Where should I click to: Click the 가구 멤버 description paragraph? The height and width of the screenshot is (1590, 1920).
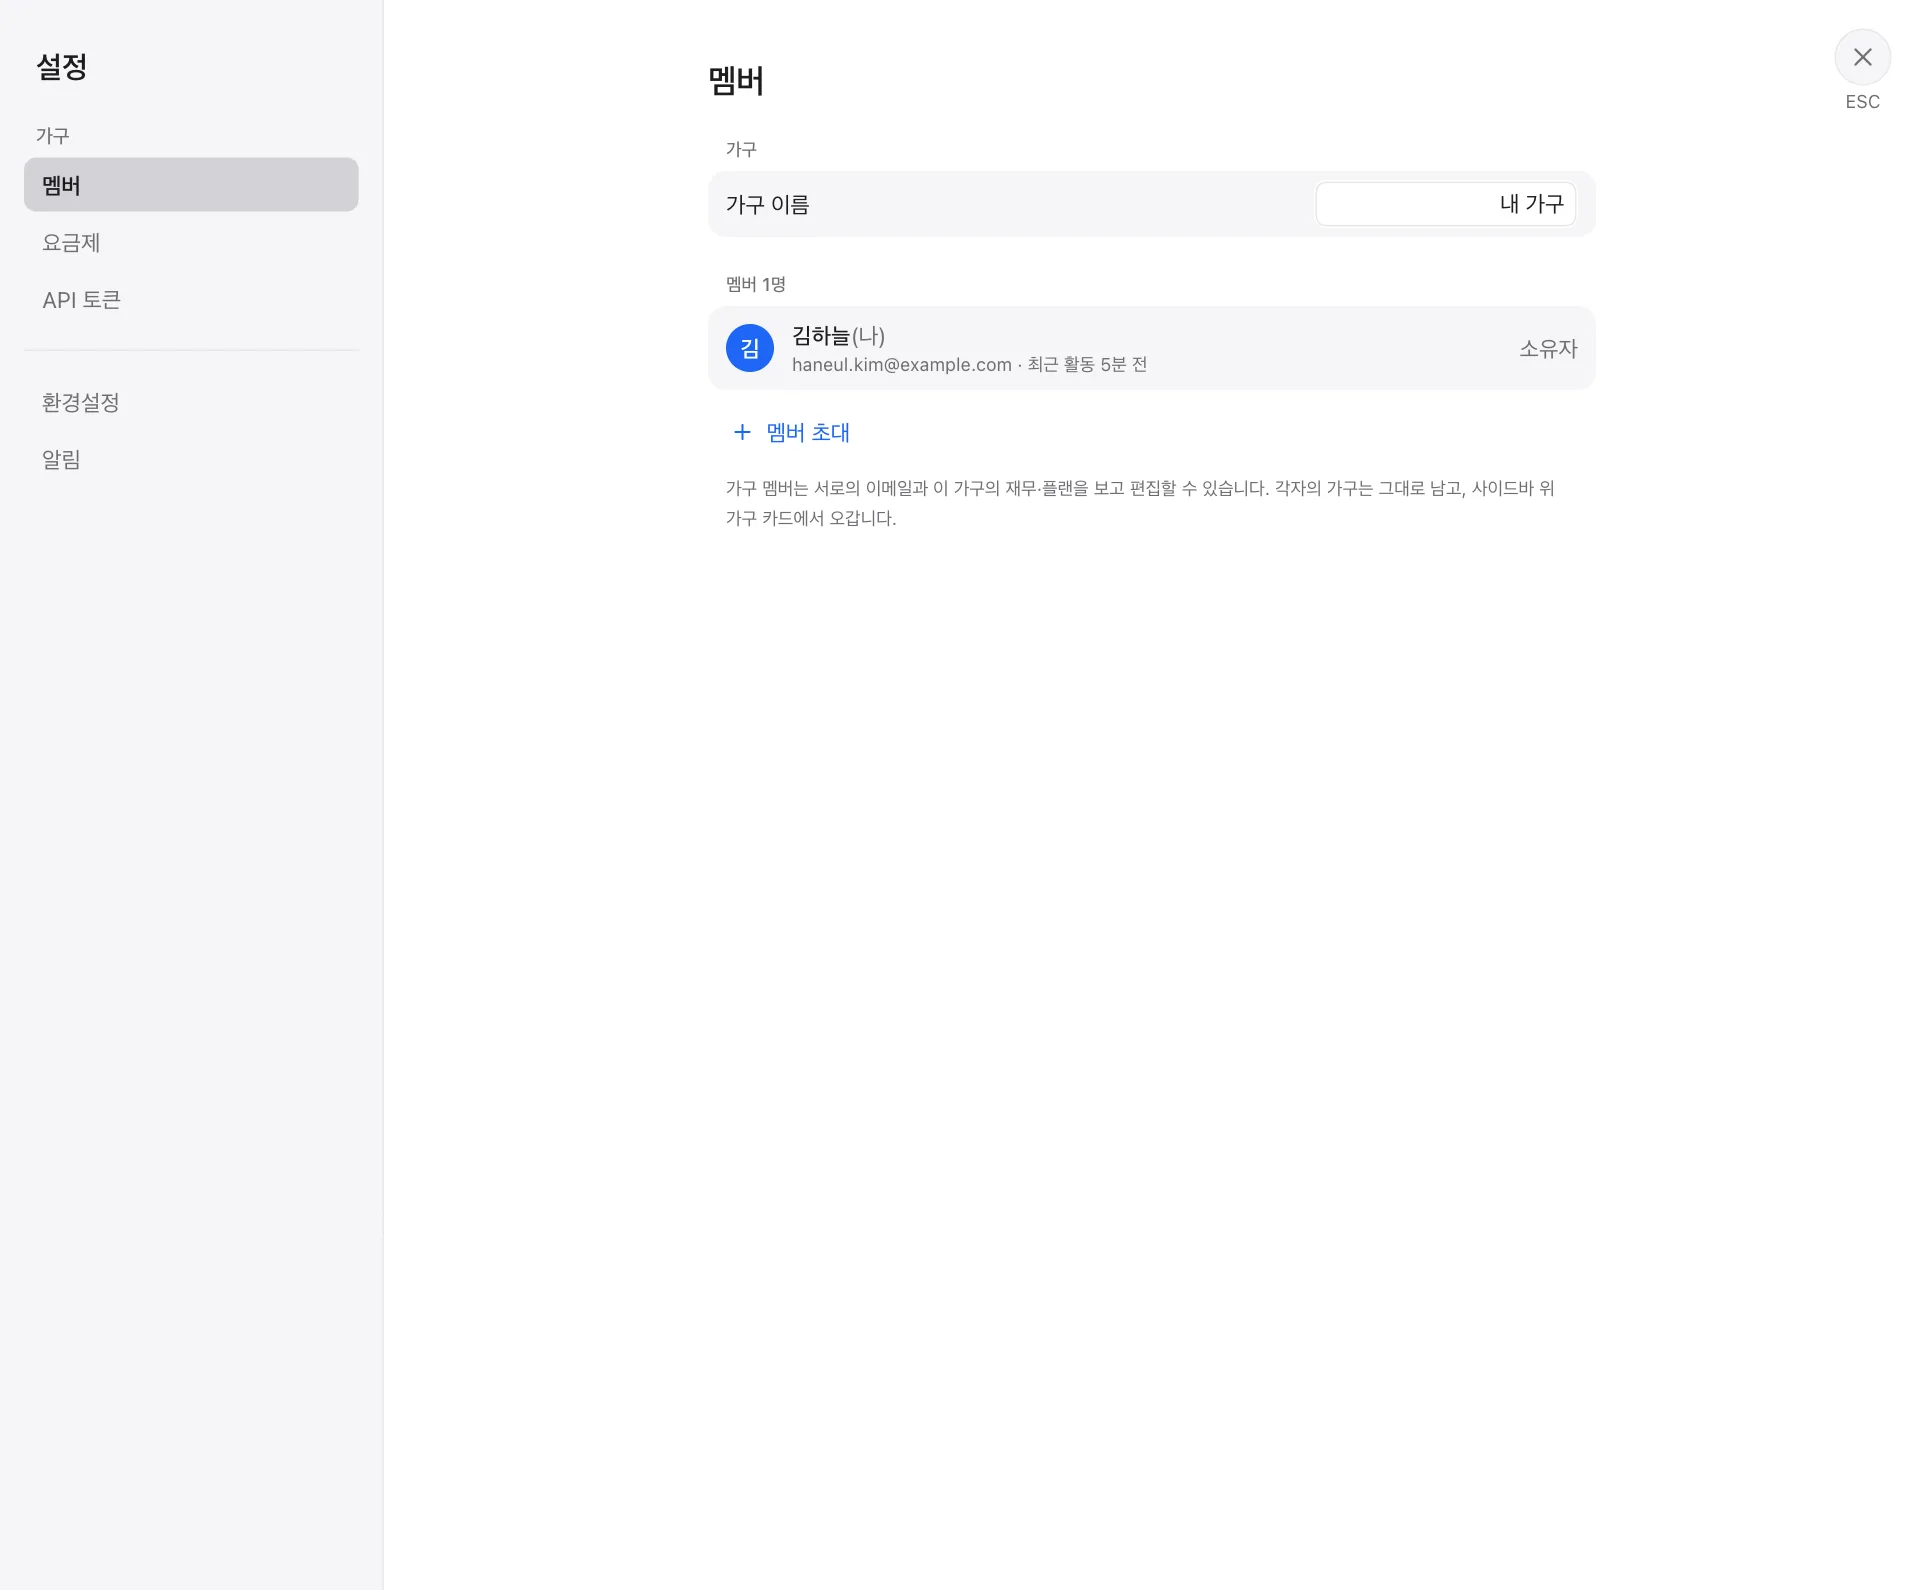(1140, 503)
